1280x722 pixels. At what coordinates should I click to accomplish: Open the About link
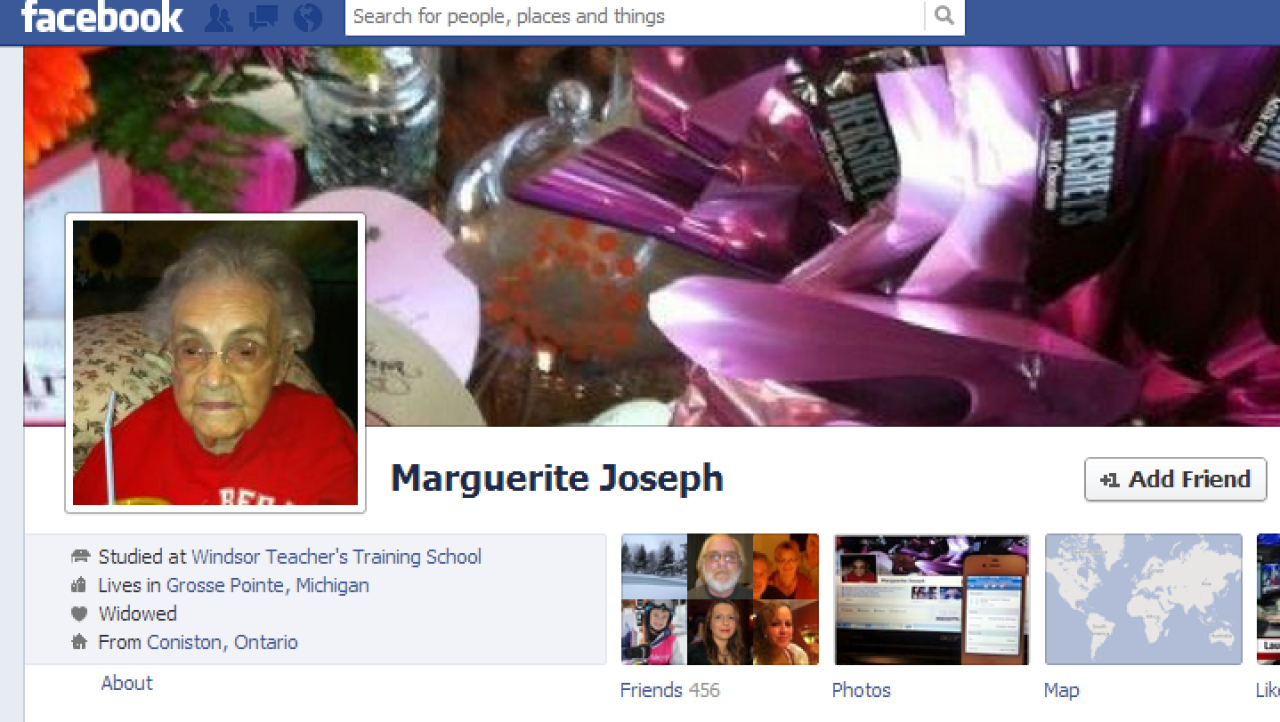click(x=127, y=683)
